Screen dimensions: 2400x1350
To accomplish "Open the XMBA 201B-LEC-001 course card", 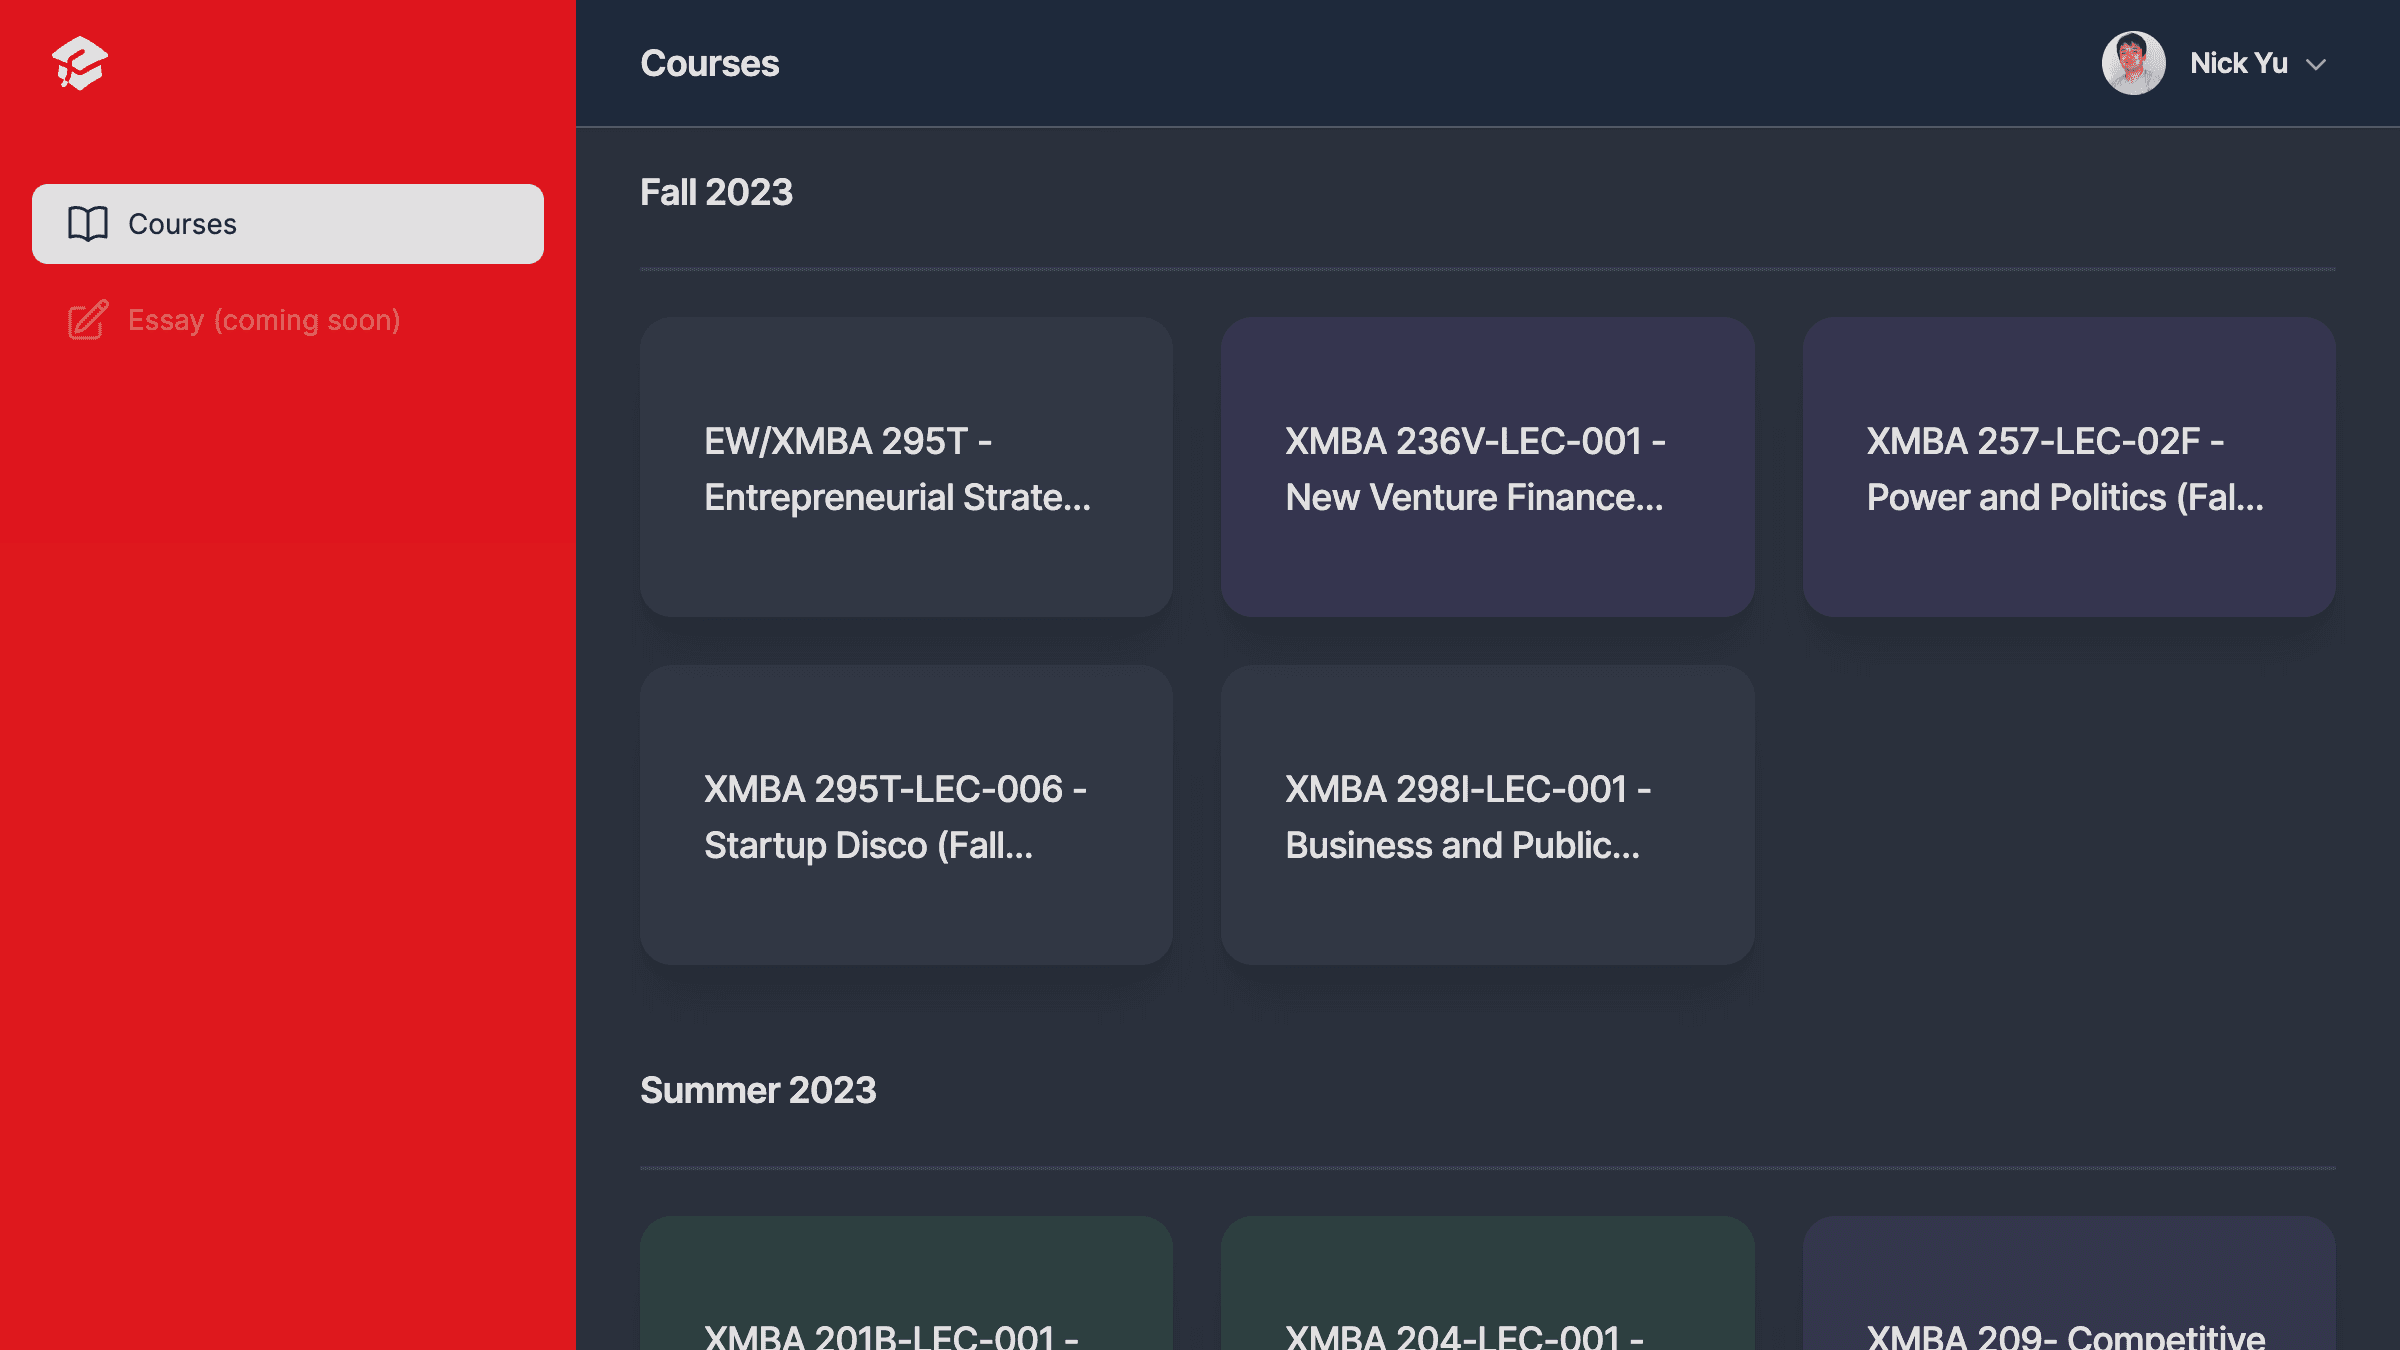I will coord(906,1290).
